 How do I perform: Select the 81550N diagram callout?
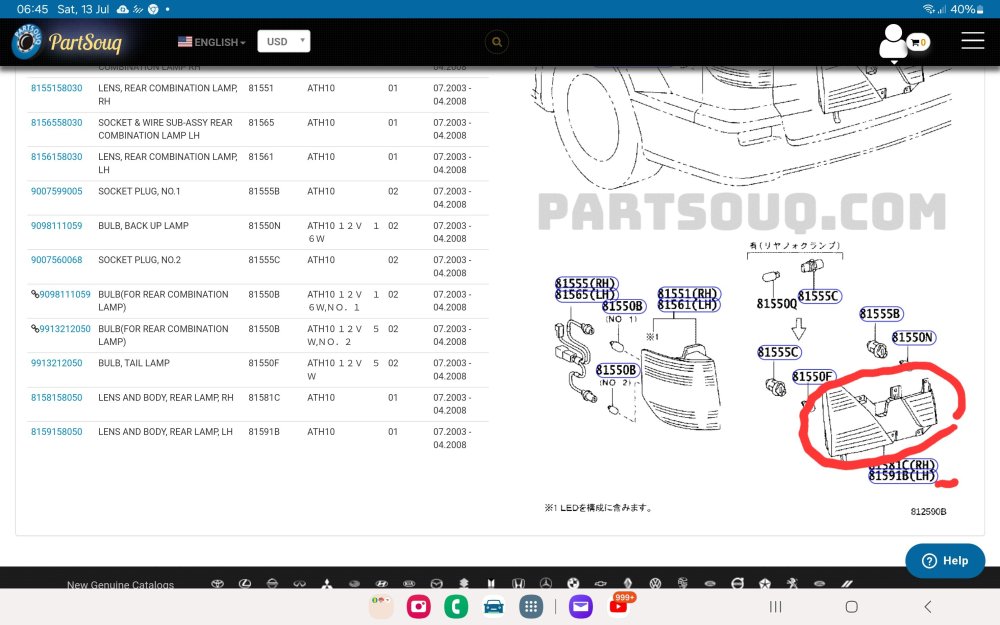[913, 337]
